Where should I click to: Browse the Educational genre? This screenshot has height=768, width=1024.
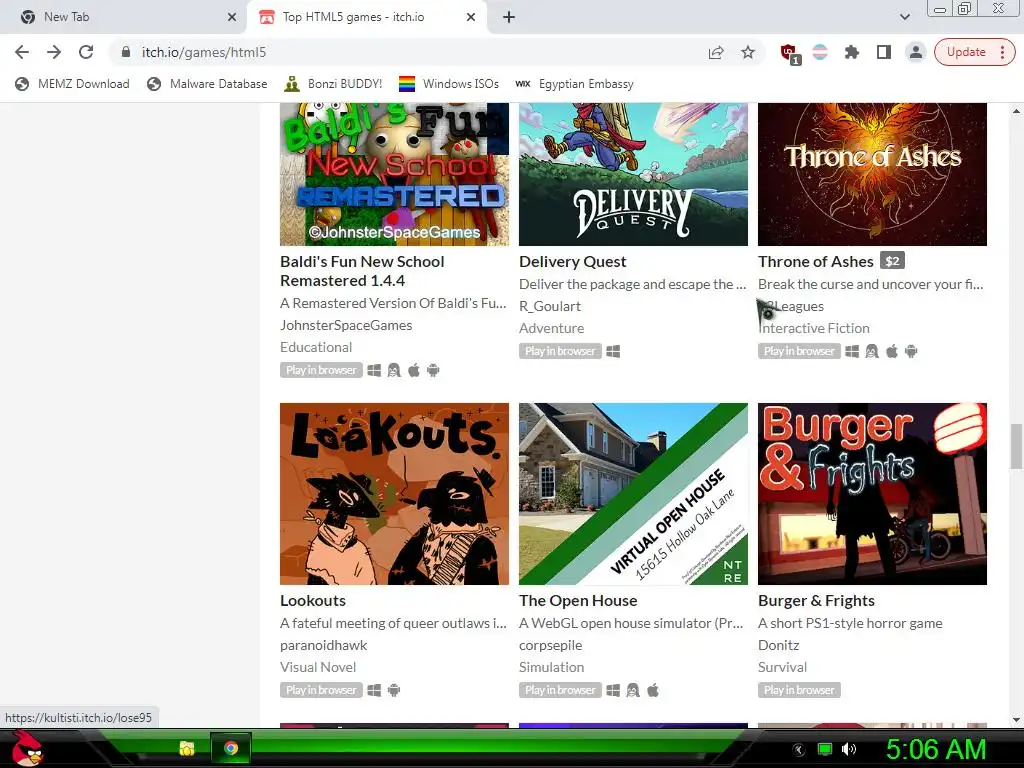click(x=316, y=347)
